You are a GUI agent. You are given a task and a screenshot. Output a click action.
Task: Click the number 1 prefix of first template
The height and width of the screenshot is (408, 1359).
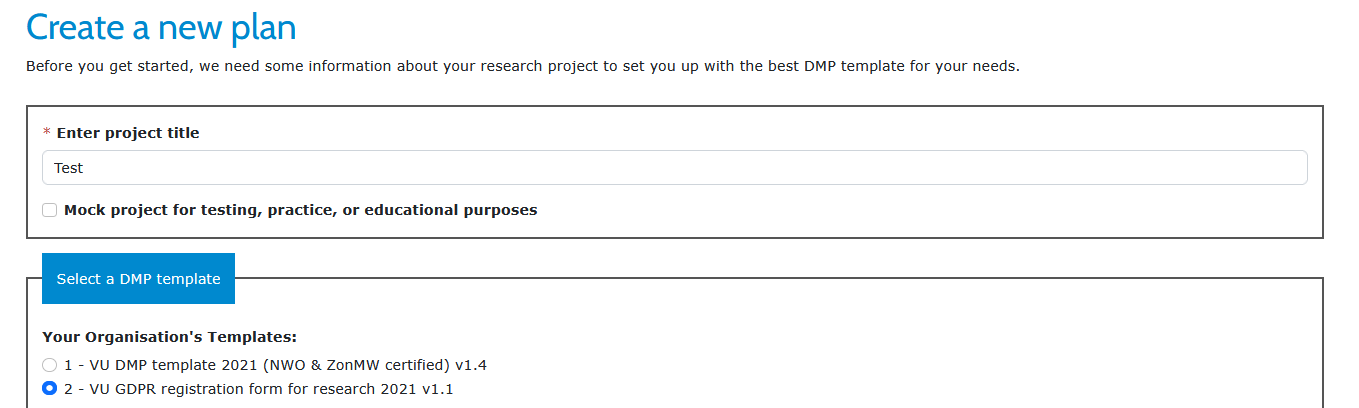click(x=68, y=365)
